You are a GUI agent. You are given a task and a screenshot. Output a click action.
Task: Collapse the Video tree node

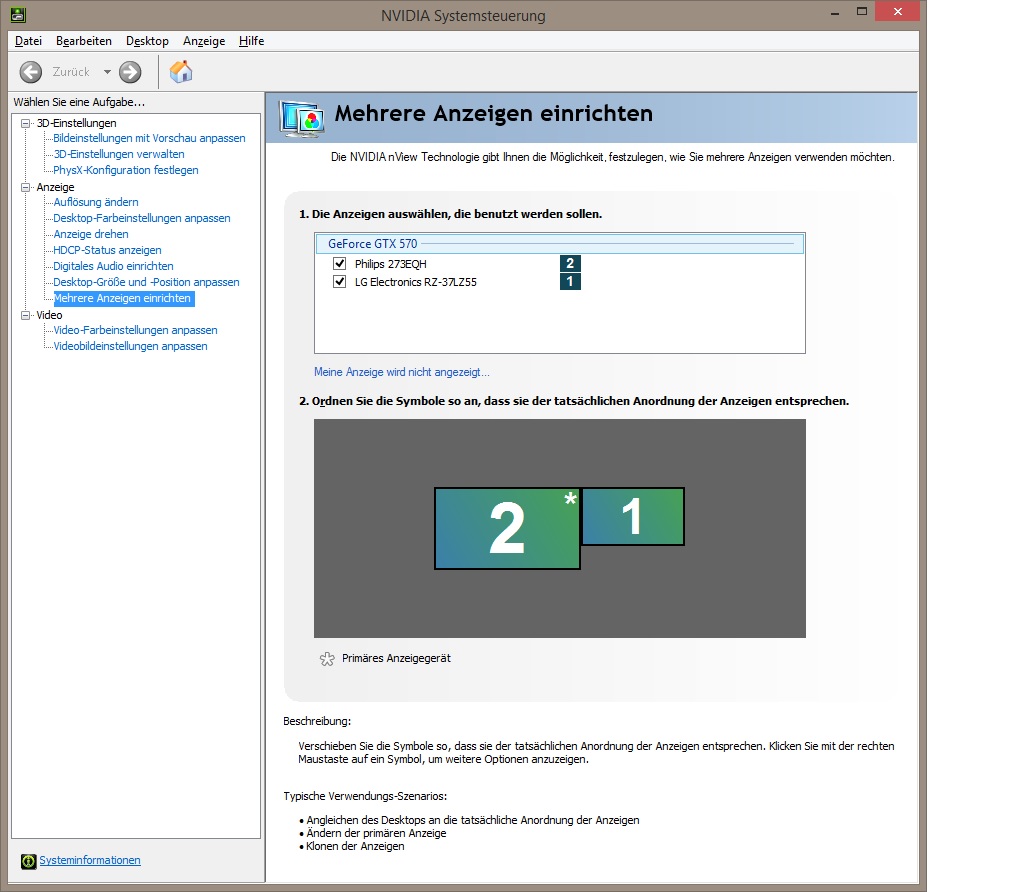coord(25,315)
